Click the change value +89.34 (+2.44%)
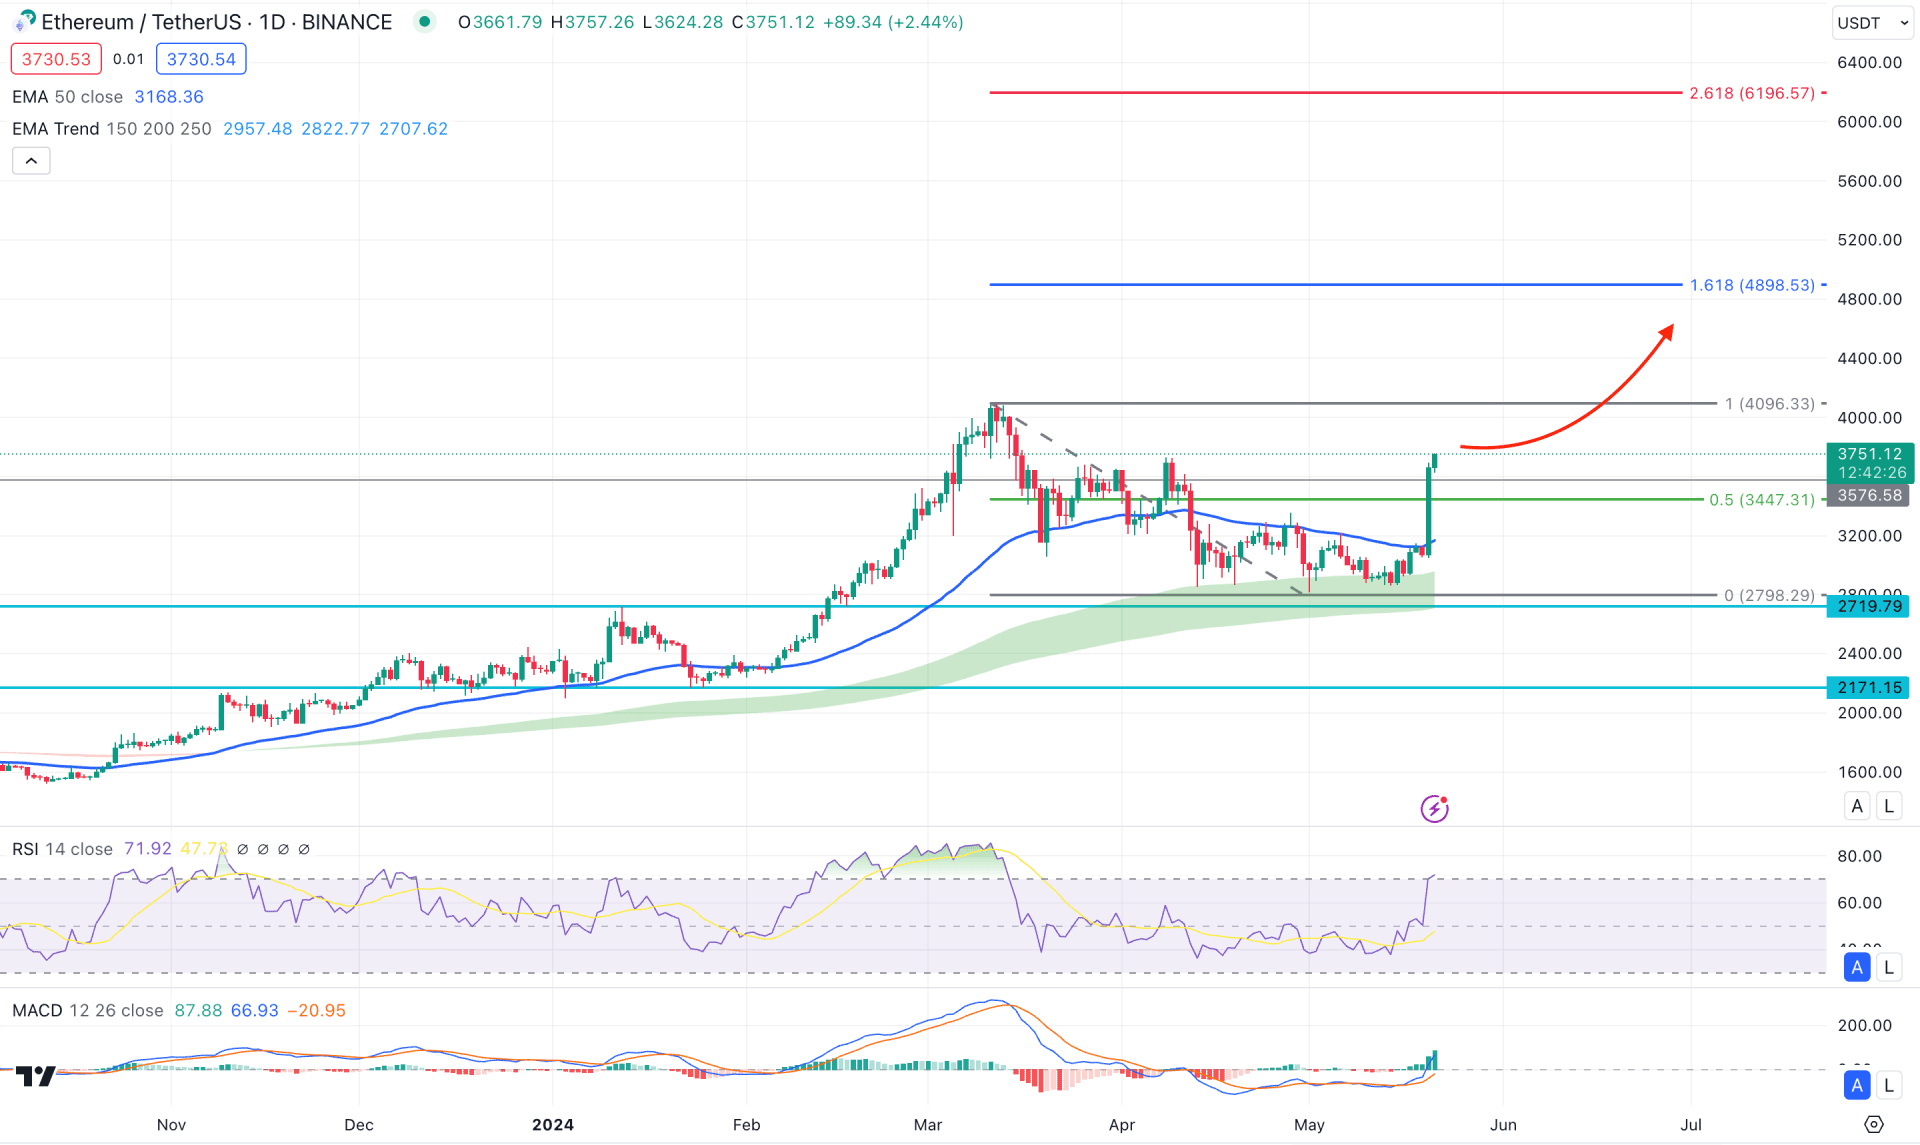The height and width of the screenshot is (1145, 1920). click(x=893, y=22)
